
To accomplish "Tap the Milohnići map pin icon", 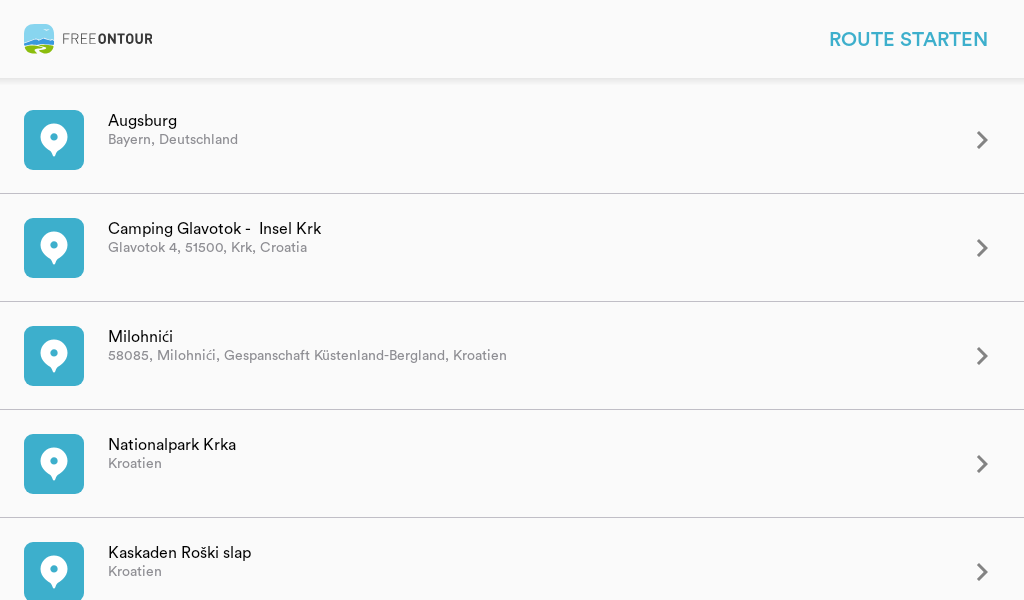I will [54, 356].
